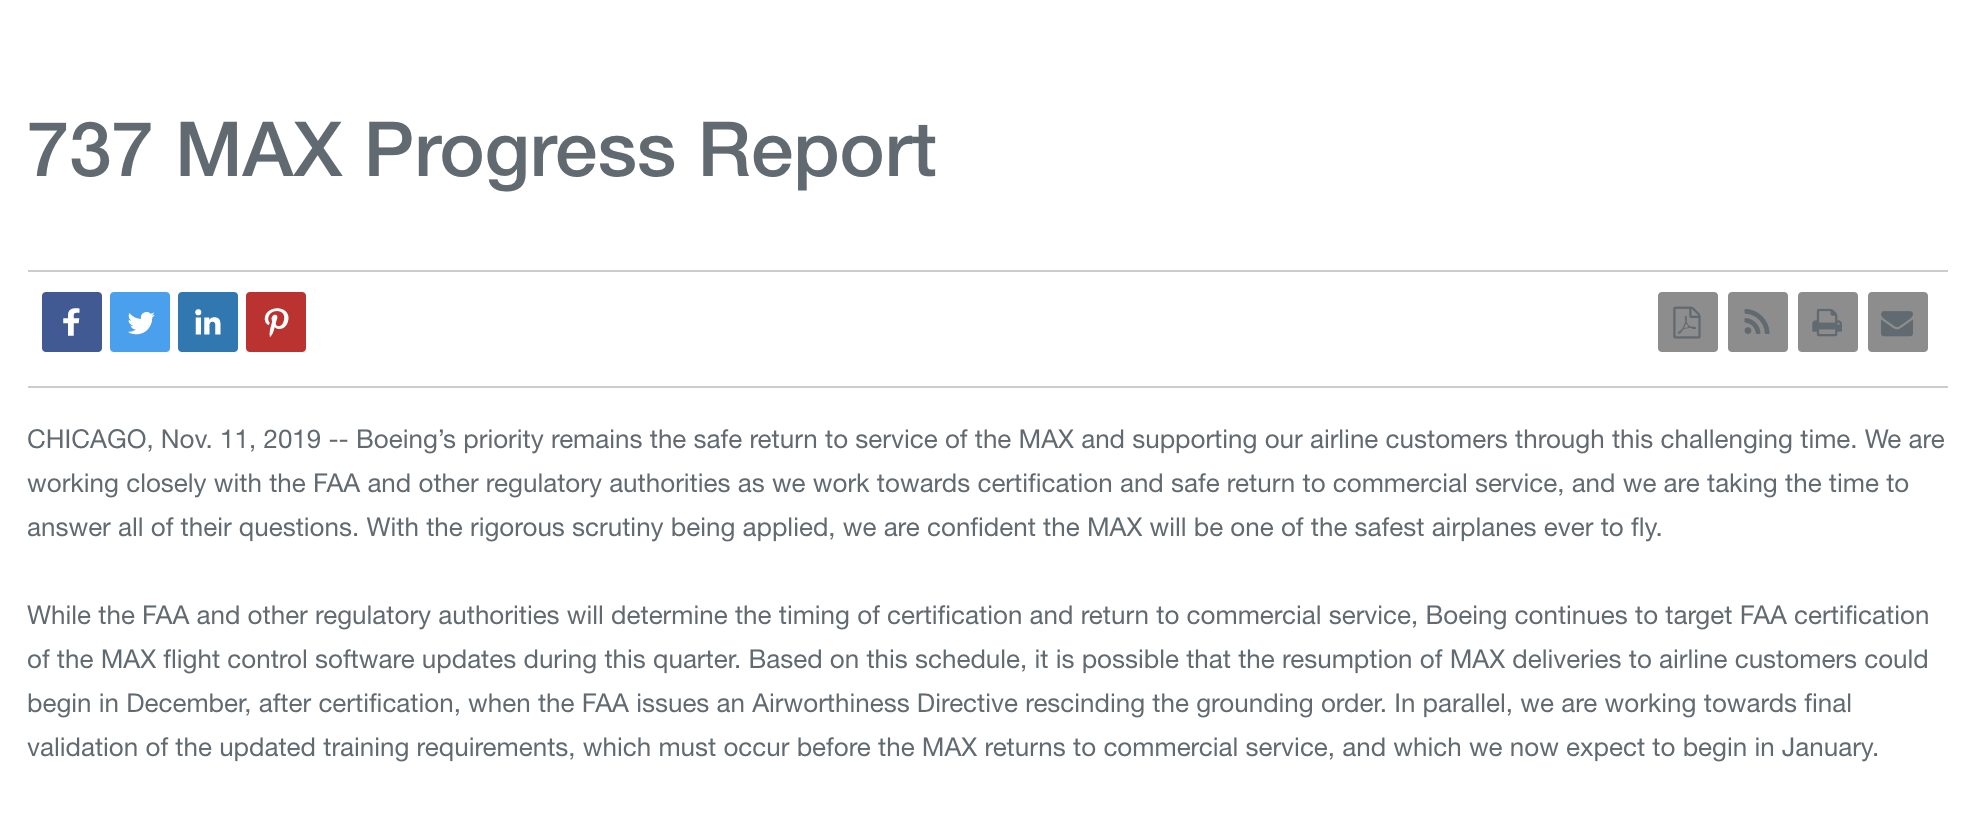
Task: Share article on LinkedIn
Action: [x=208, y=322]
